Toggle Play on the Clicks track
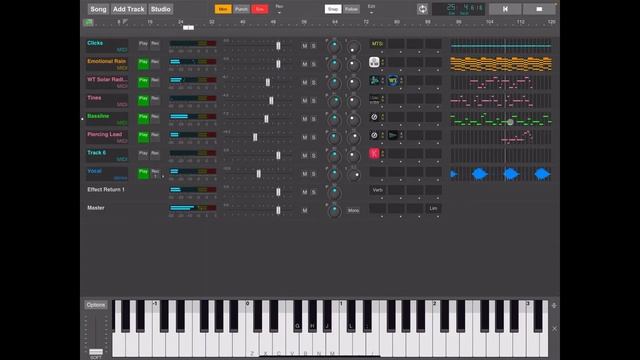Screen dimensions: 640x360 [143, 44]
